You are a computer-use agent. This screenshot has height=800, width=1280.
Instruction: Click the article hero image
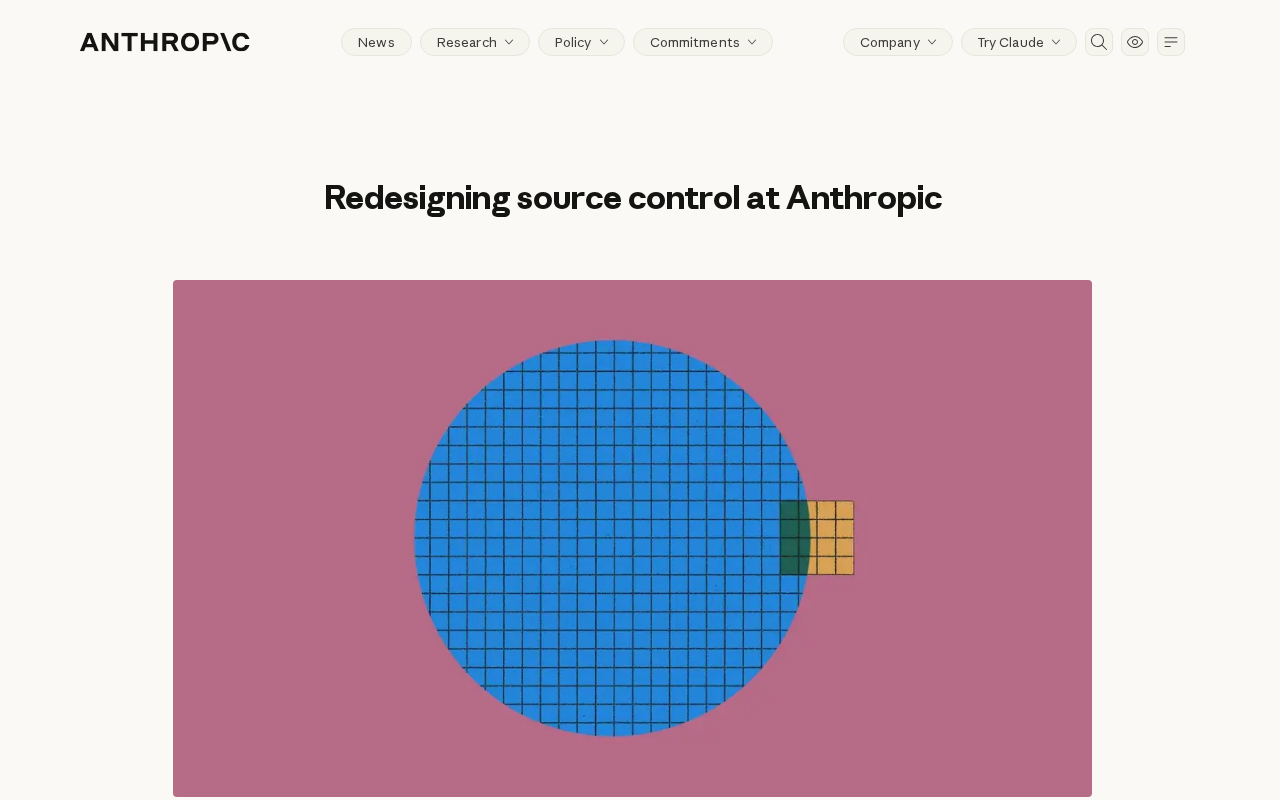tap(632, 538)
